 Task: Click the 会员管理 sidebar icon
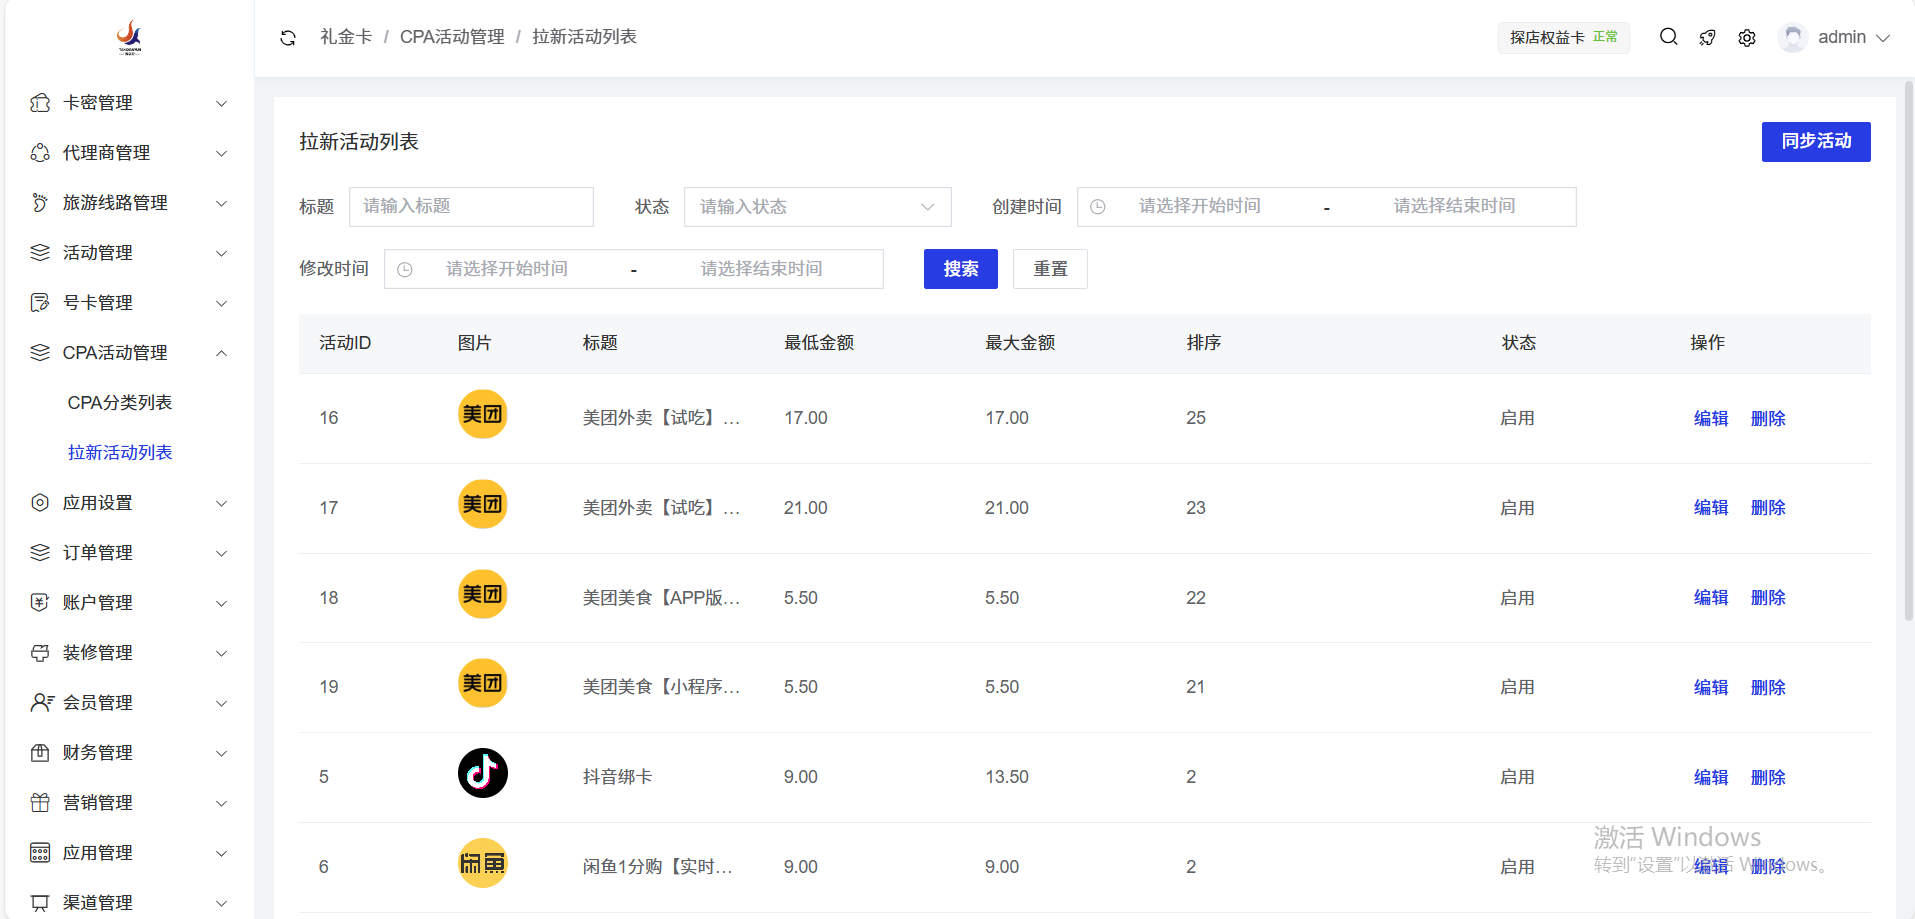click(x=41, y=703)
